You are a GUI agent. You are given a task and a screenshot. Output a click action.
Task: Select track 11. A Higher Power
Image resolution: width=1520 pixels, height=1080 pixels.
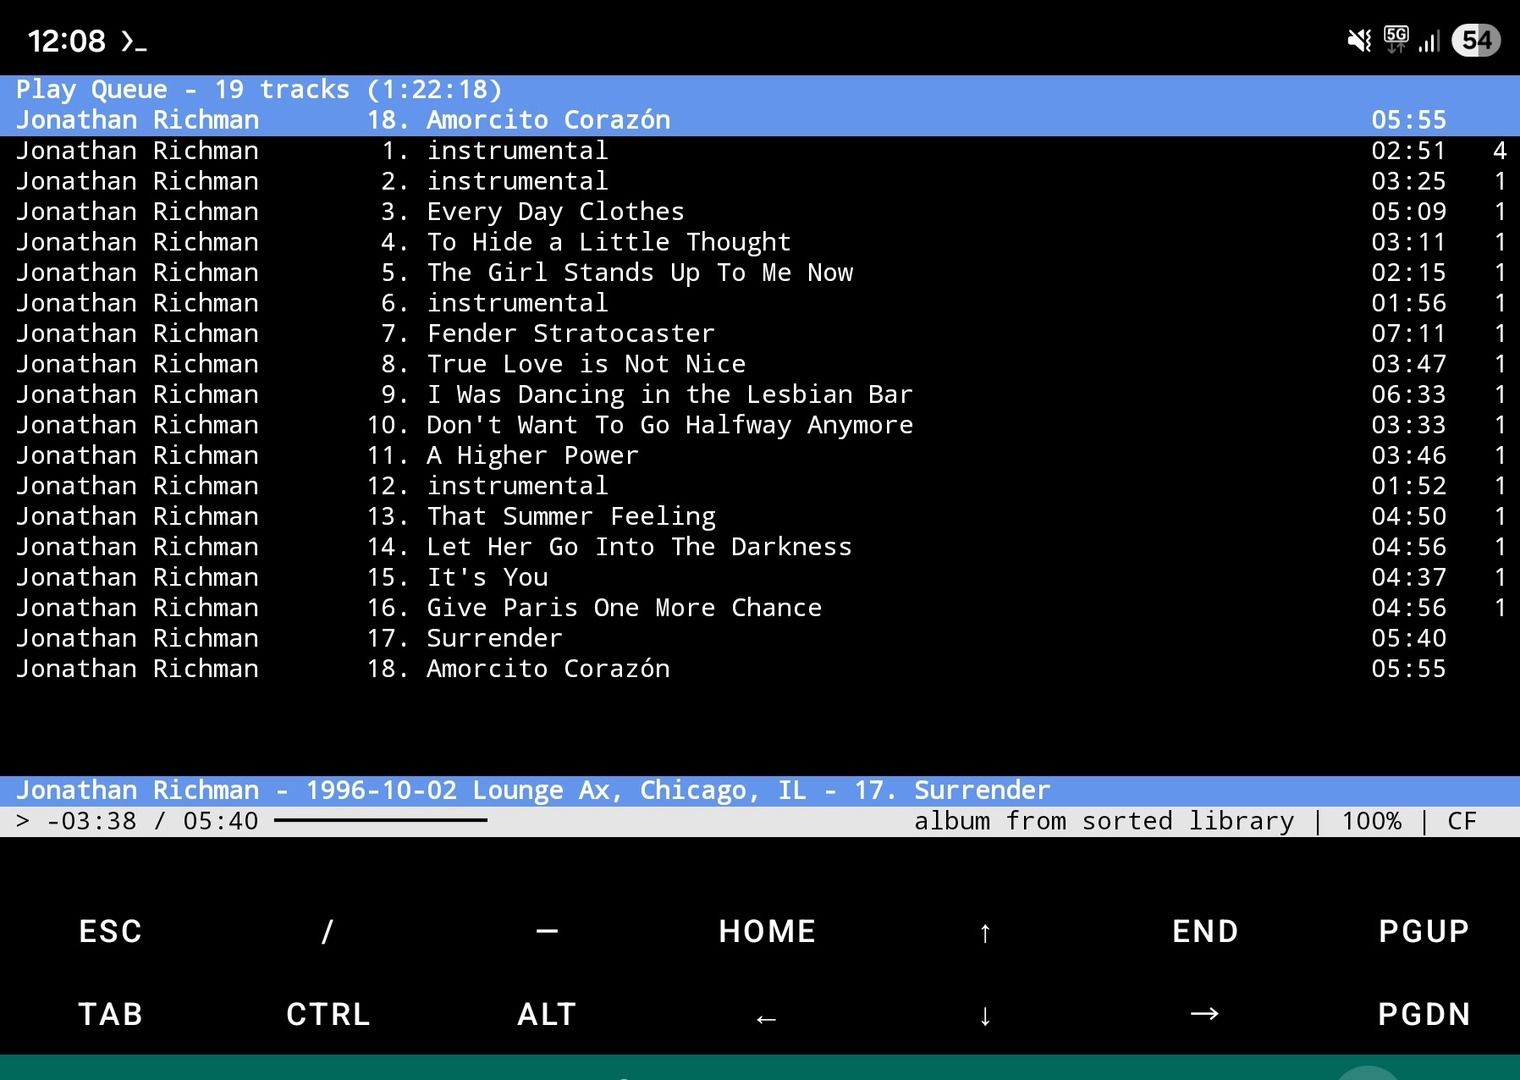point(760,456)
